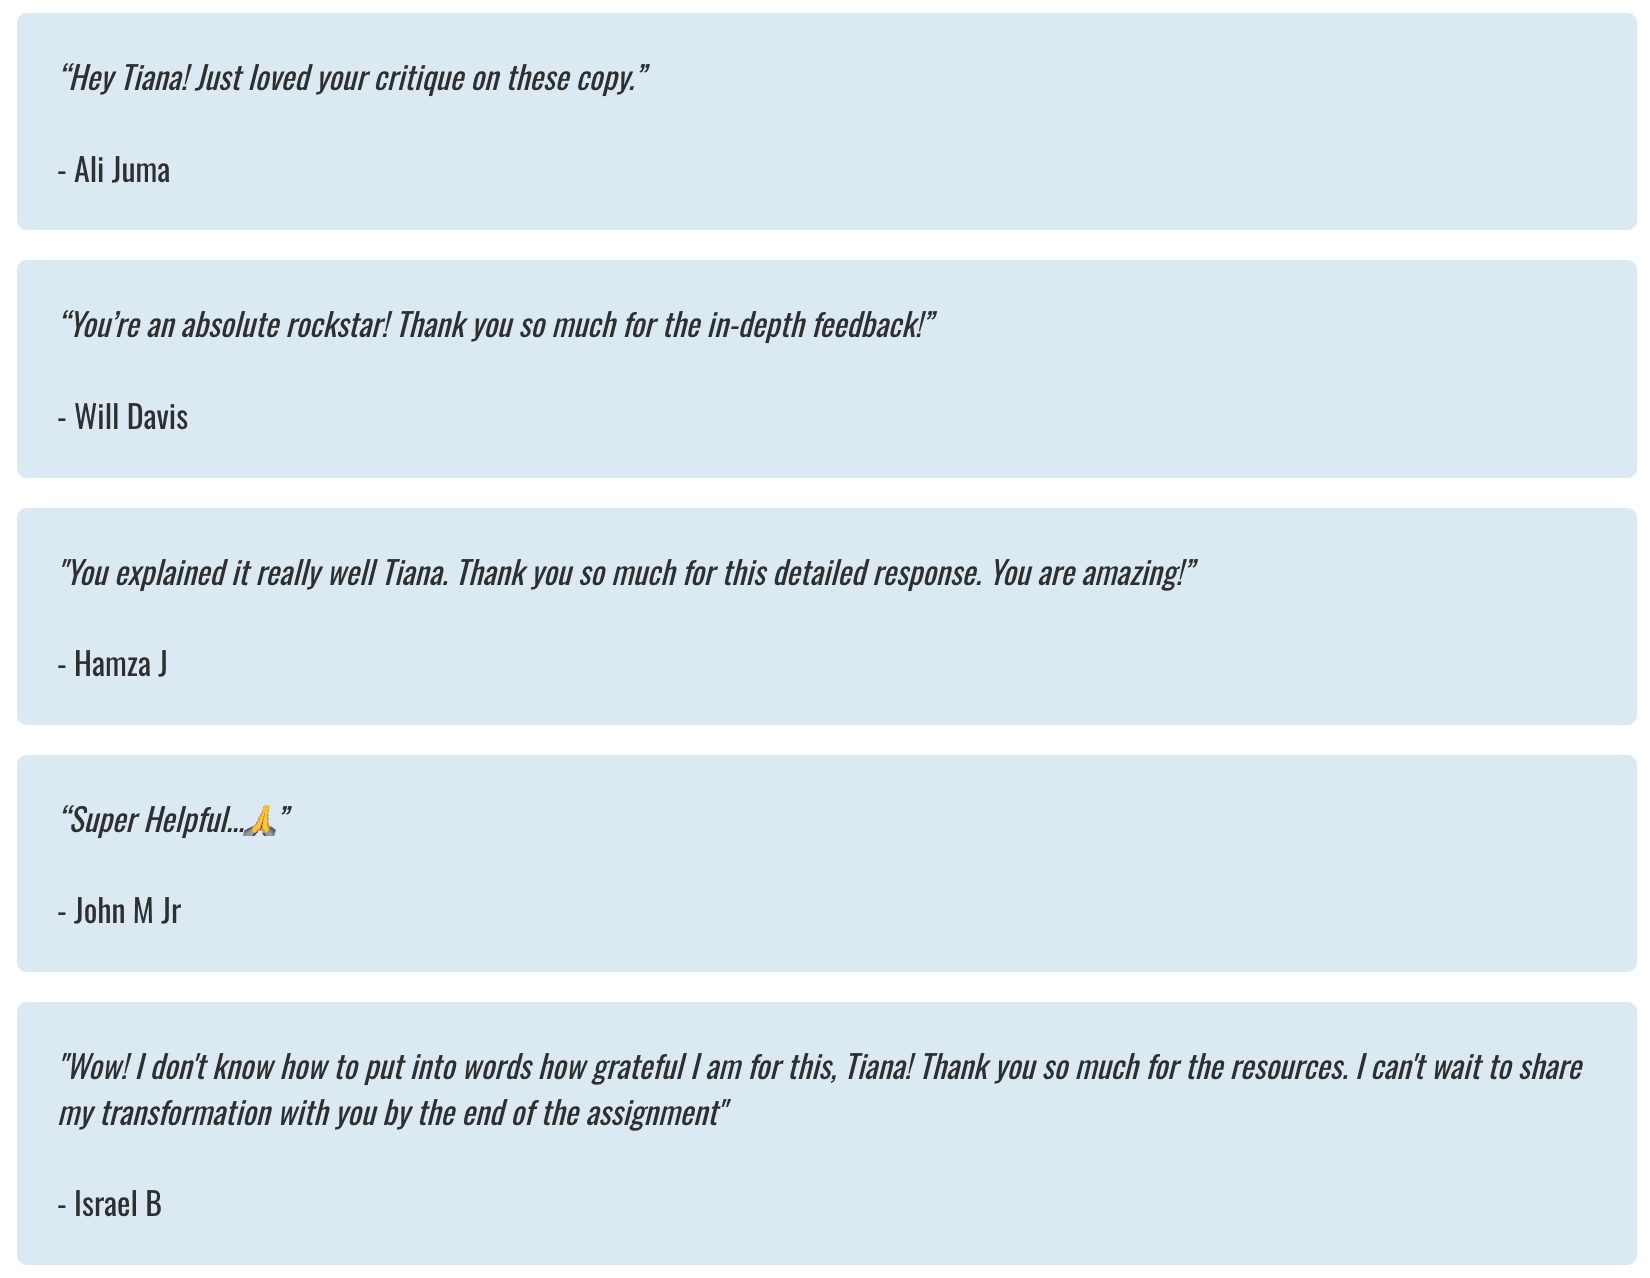Click the "Super Helpful" text
This screenshot has height=1278, width=1650.
(150, 821)
